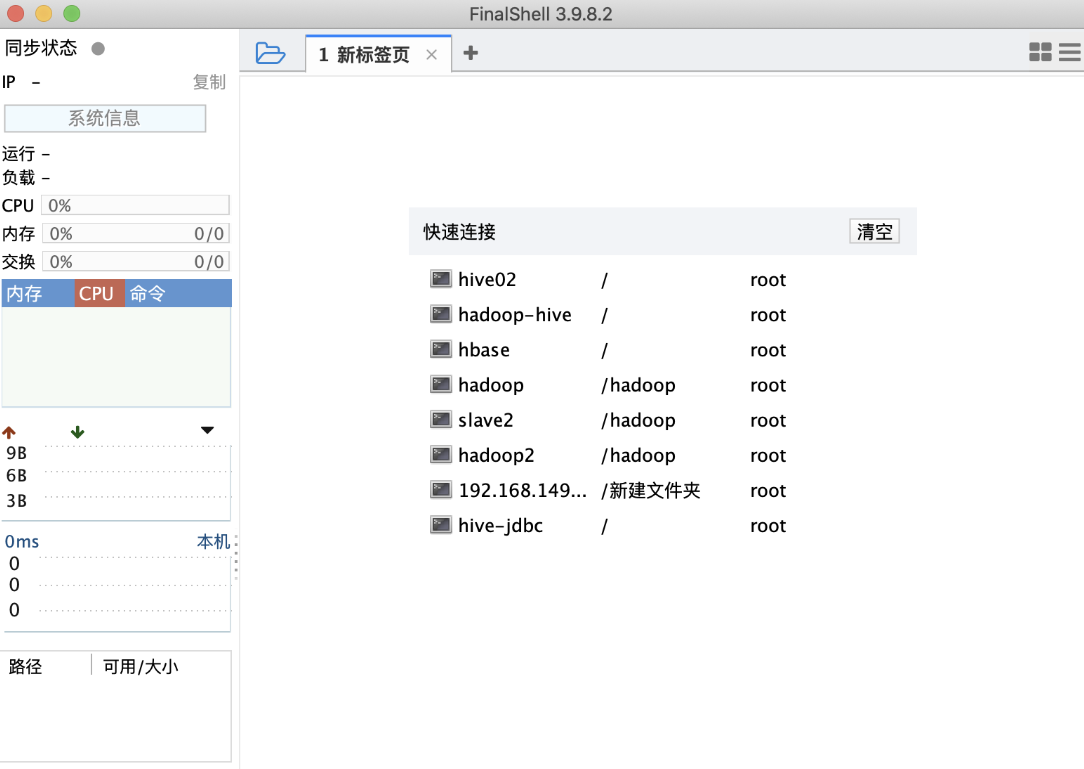Close the 新标签页 tab
This screenshot has width=1084, height=769.
pyautogui.click(x=431, y=55)
